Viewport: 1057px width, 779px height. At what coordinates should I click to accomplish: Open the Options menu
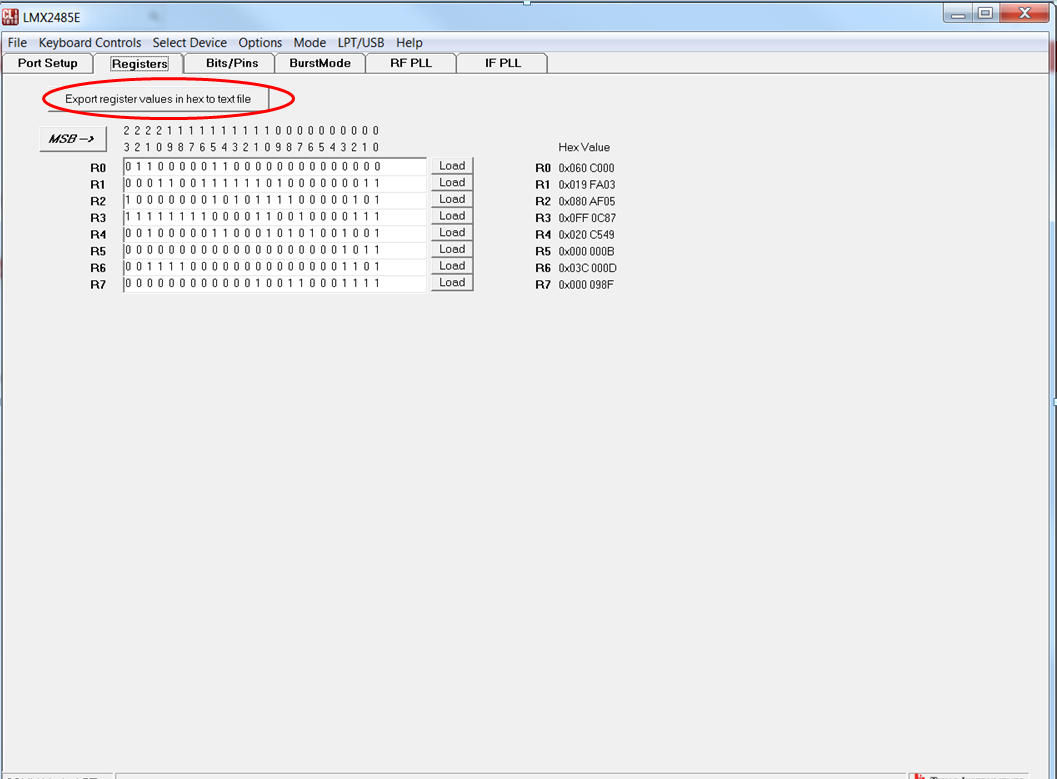pos(260,42)
